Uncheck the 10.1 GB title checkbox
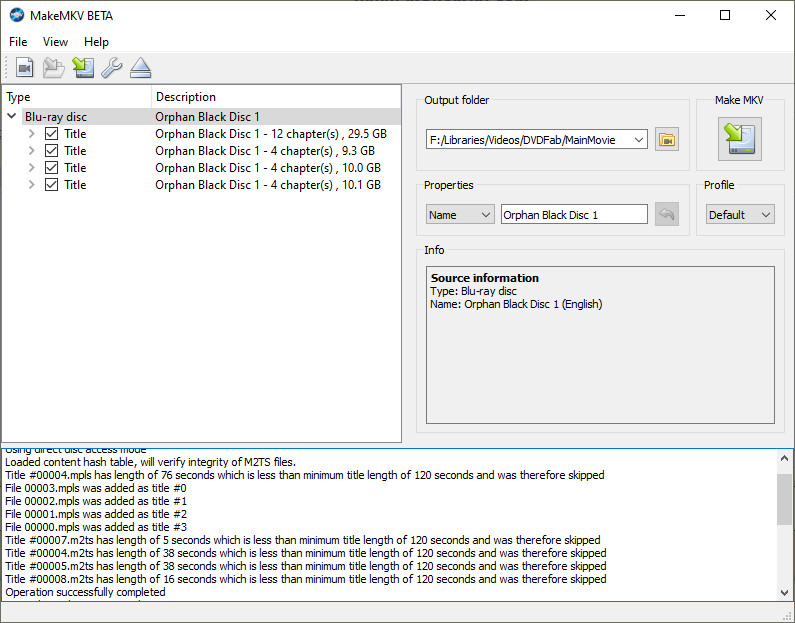The width and height of the screenshot is (795, 623). click(51, 185)
